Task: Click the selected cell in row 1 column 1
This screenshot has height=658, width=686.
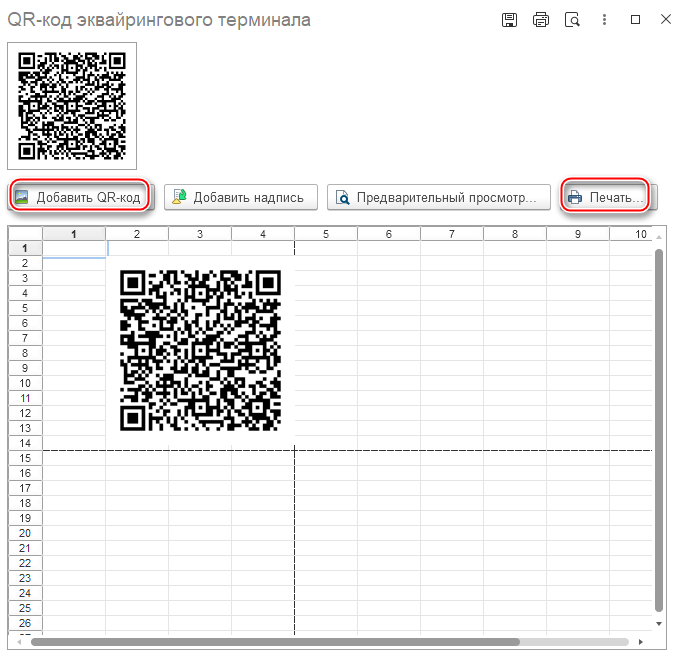Action: tap(74, 248)
